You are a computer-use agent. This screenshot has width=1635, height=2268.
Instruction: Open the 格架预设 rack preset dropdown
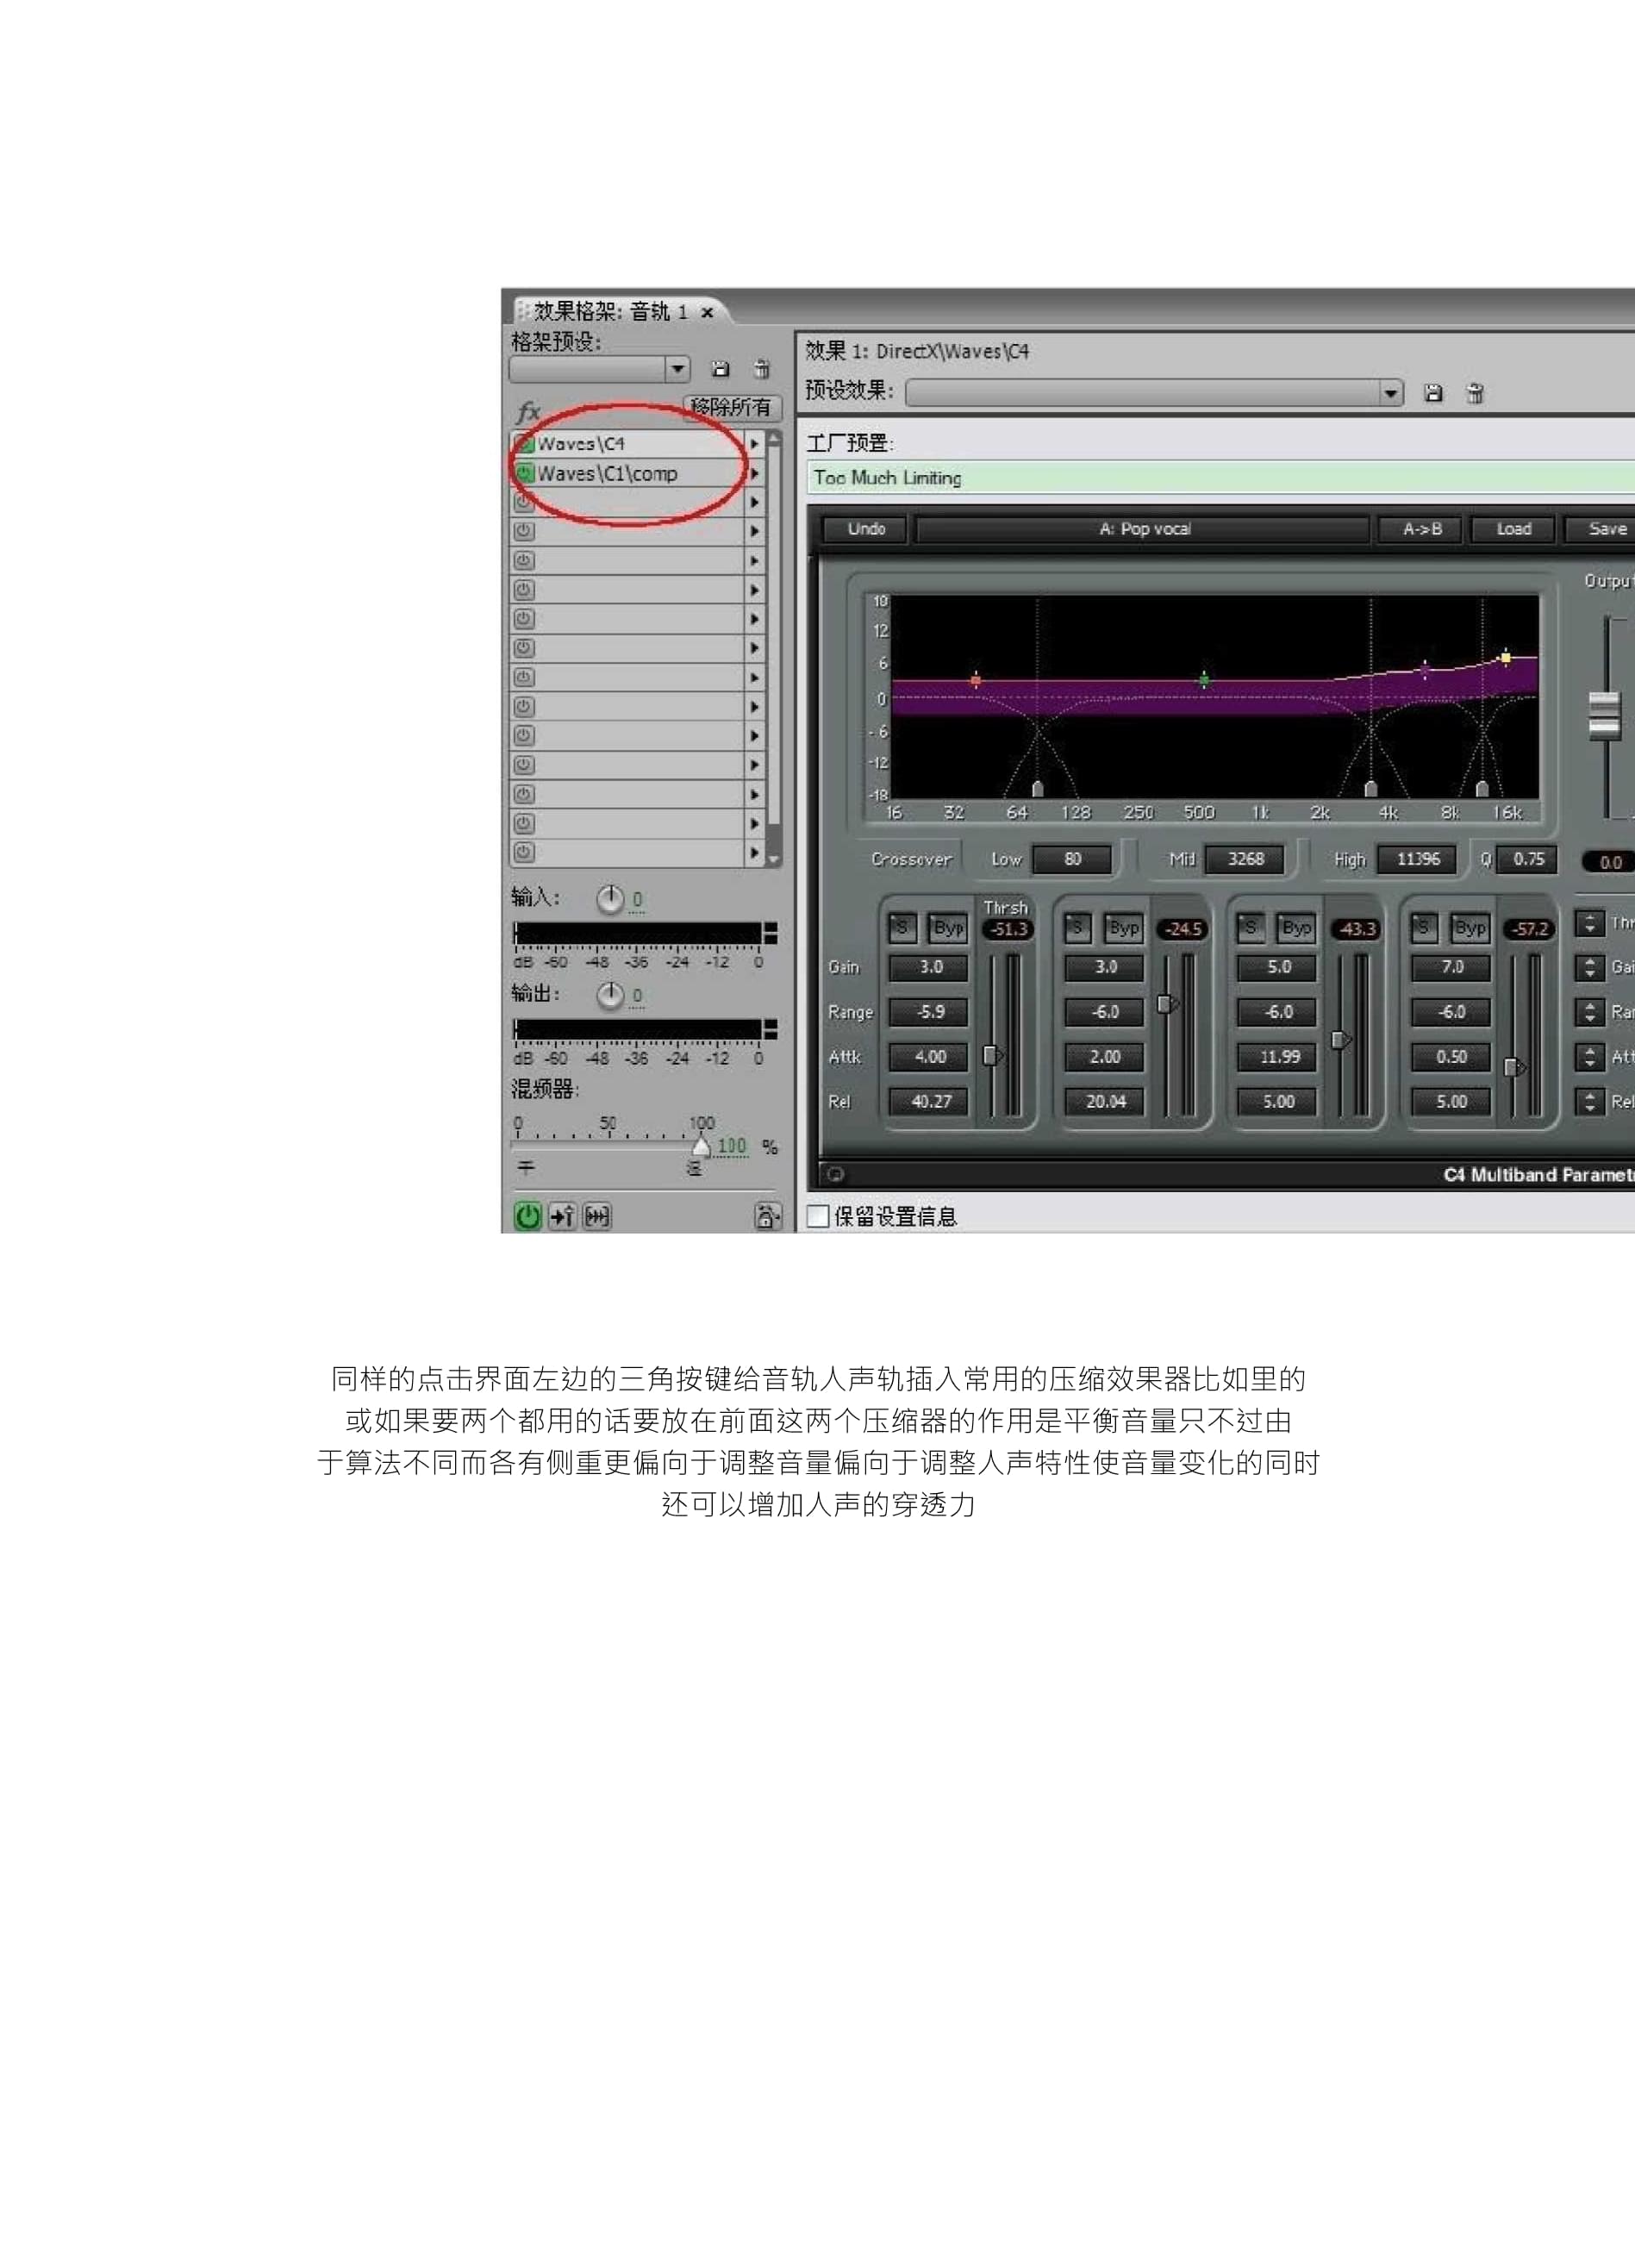pos(677,369)
